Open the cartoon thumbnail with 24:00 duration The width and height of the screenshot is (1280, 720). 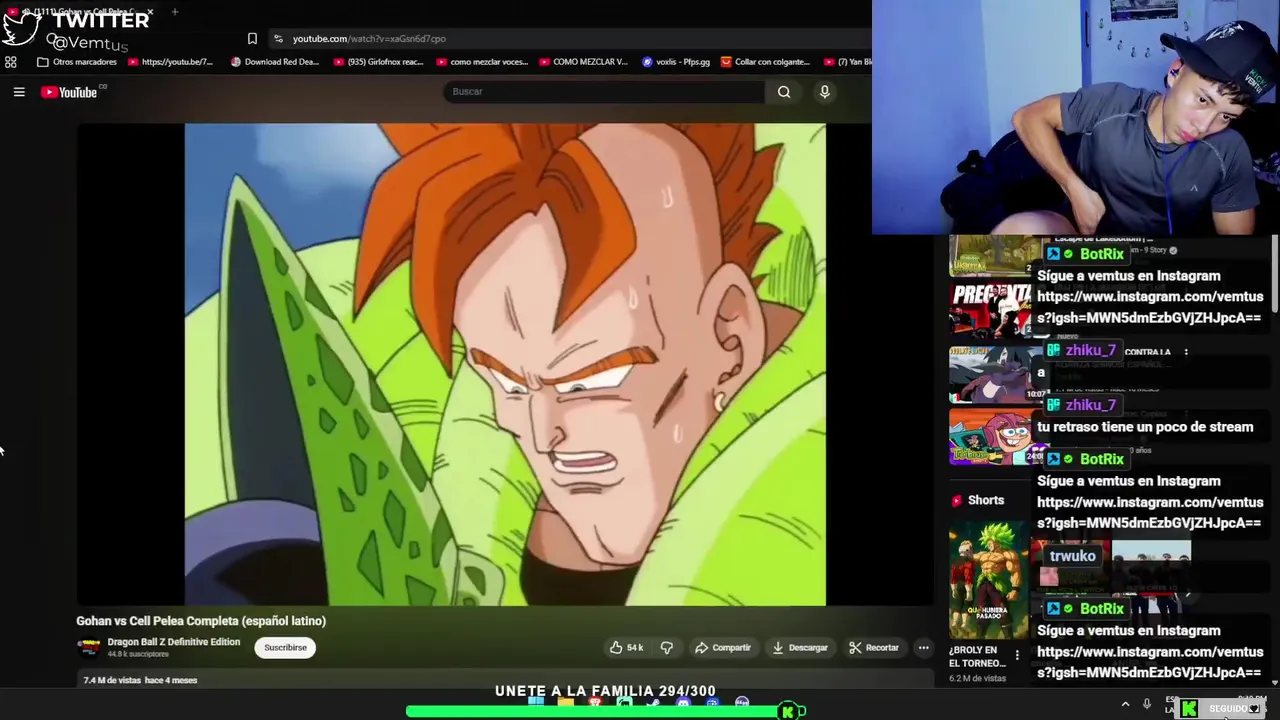tap(996, 436)
